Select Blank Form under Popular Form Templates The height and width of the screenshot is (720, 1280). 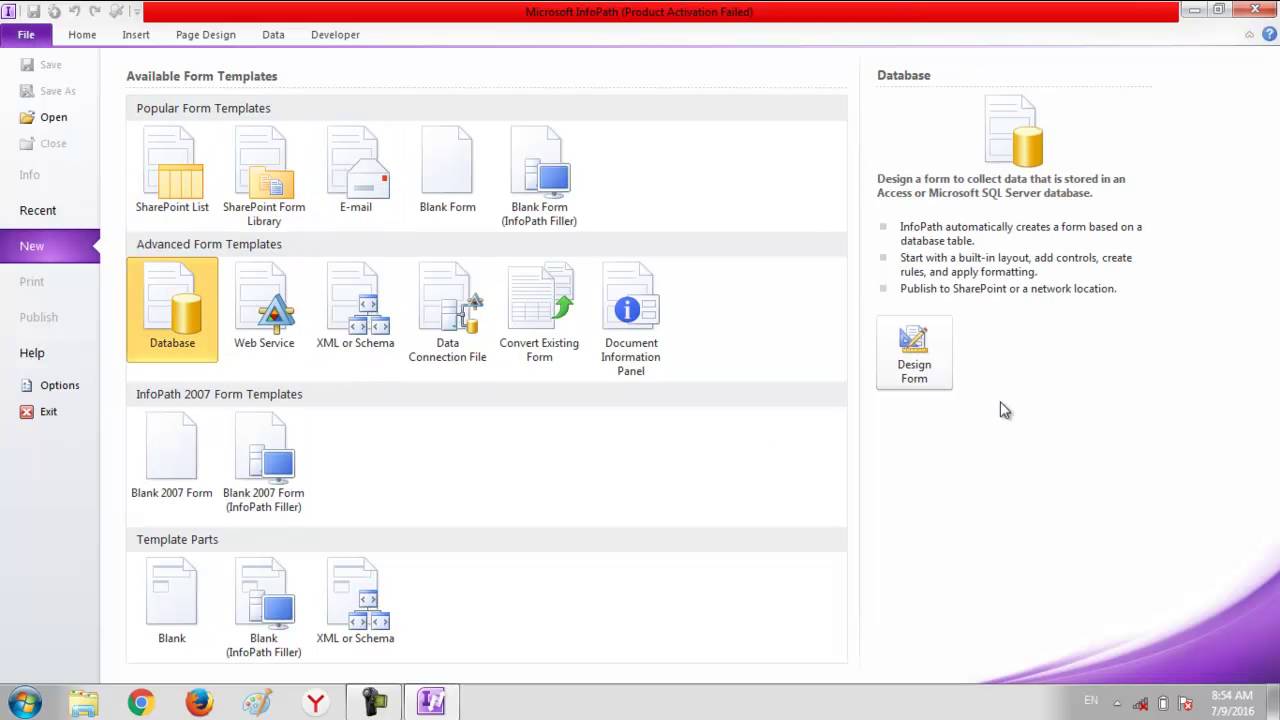coord(447,171)
